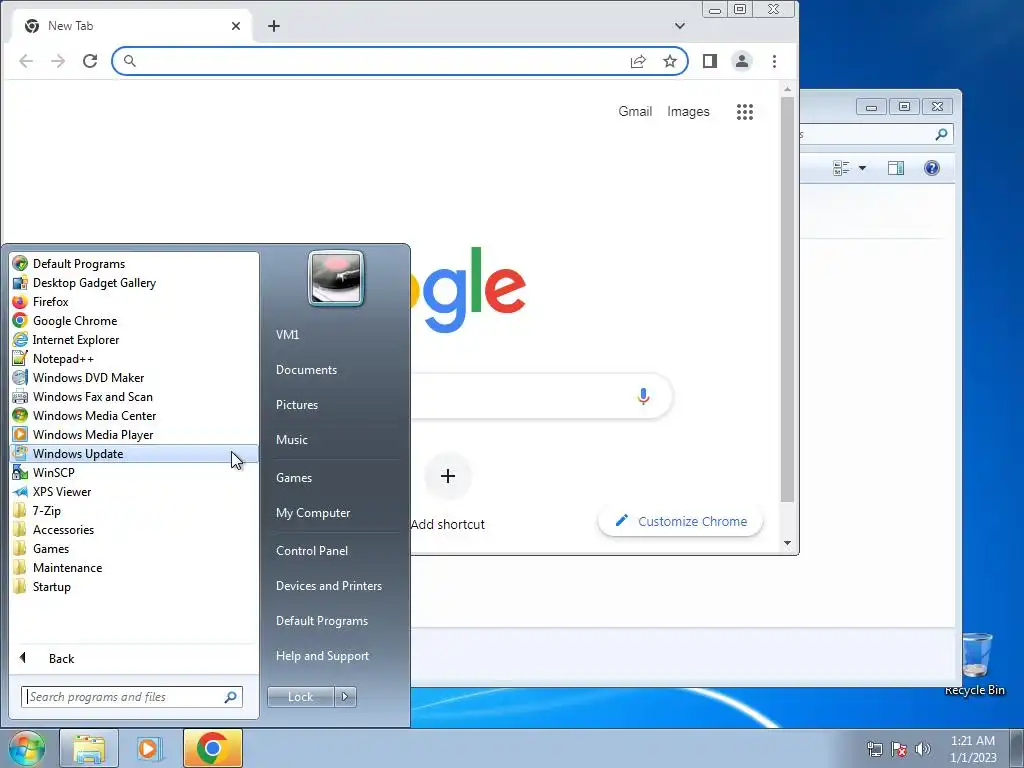Launch WinSCP

coord(134,472)
